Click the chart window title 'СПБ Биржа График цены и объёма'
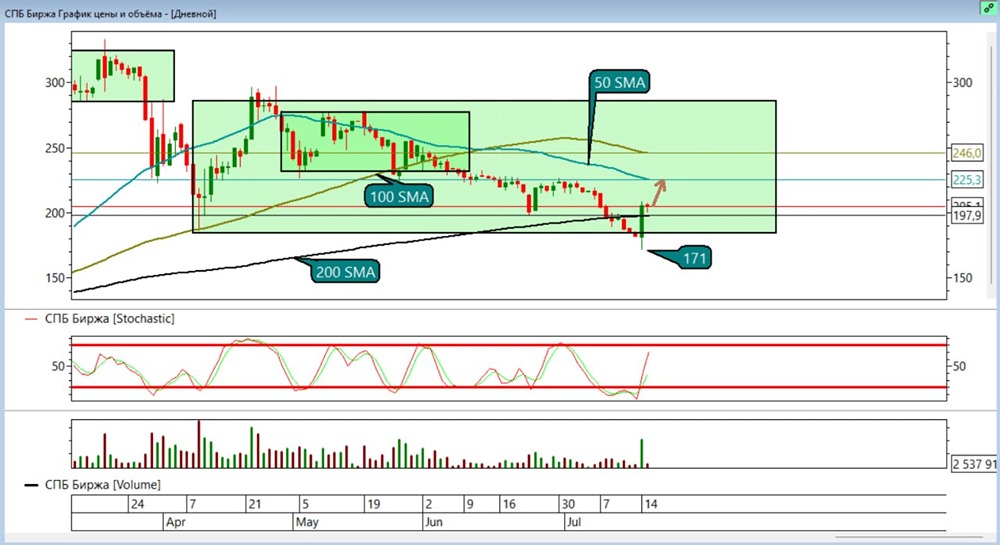Screen dimensions: 1000x545 [85, 13]
